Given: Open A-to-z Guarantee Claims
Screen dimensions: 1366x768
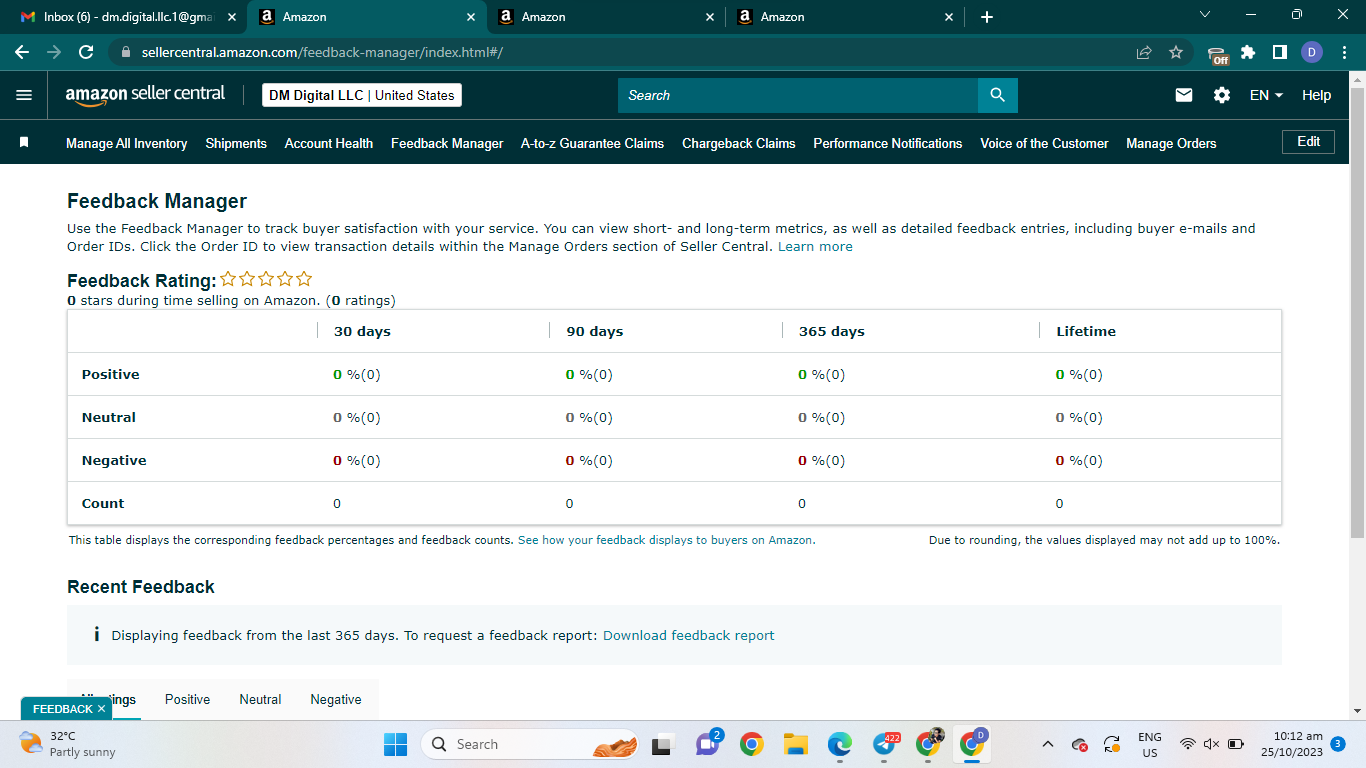Looking at the screenshot, I should [x=592, y=143].
